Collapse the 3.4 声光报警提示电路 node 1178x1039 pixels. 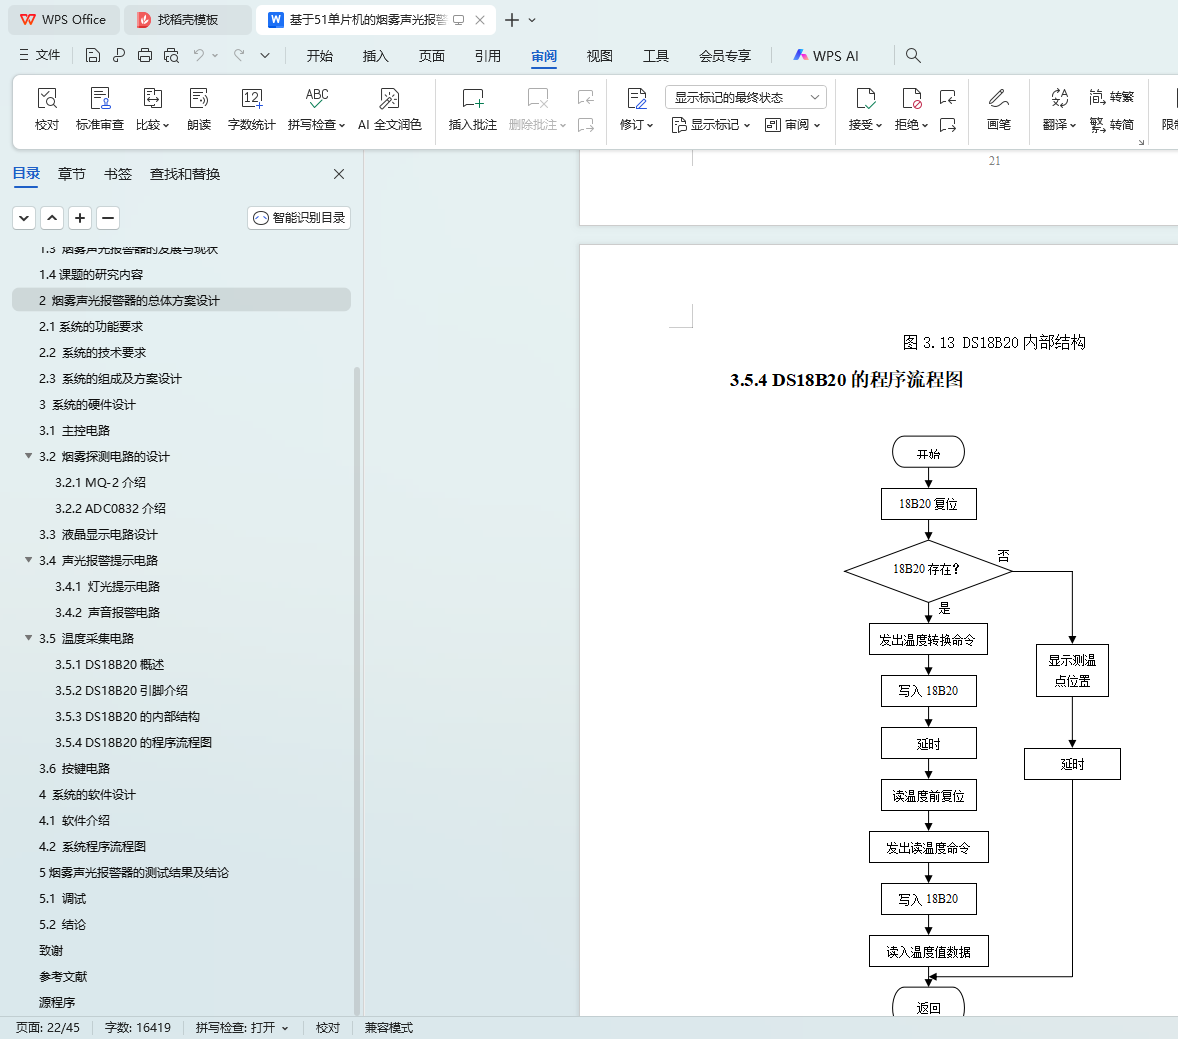[29, 560]
